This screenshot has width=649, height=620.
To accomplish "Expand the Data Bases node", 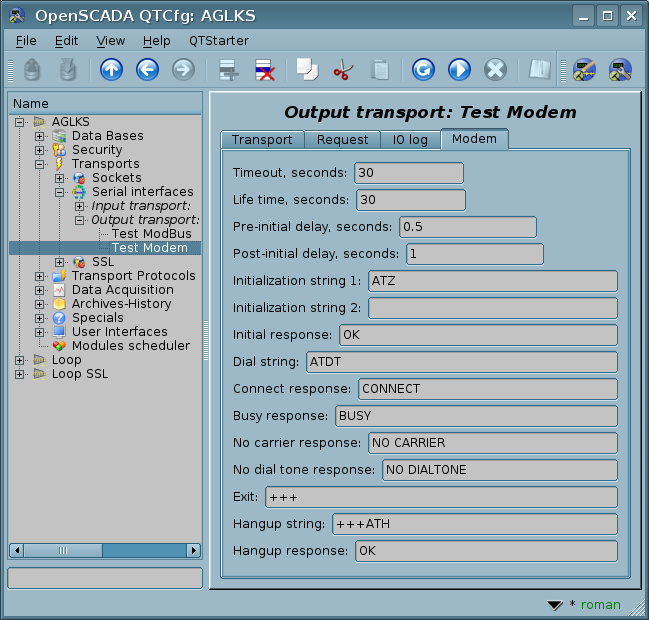I will pos(39,136).
